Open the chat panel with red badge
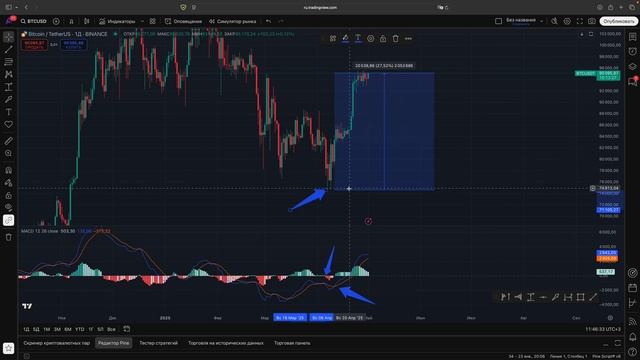 click(x=632, y=81)
